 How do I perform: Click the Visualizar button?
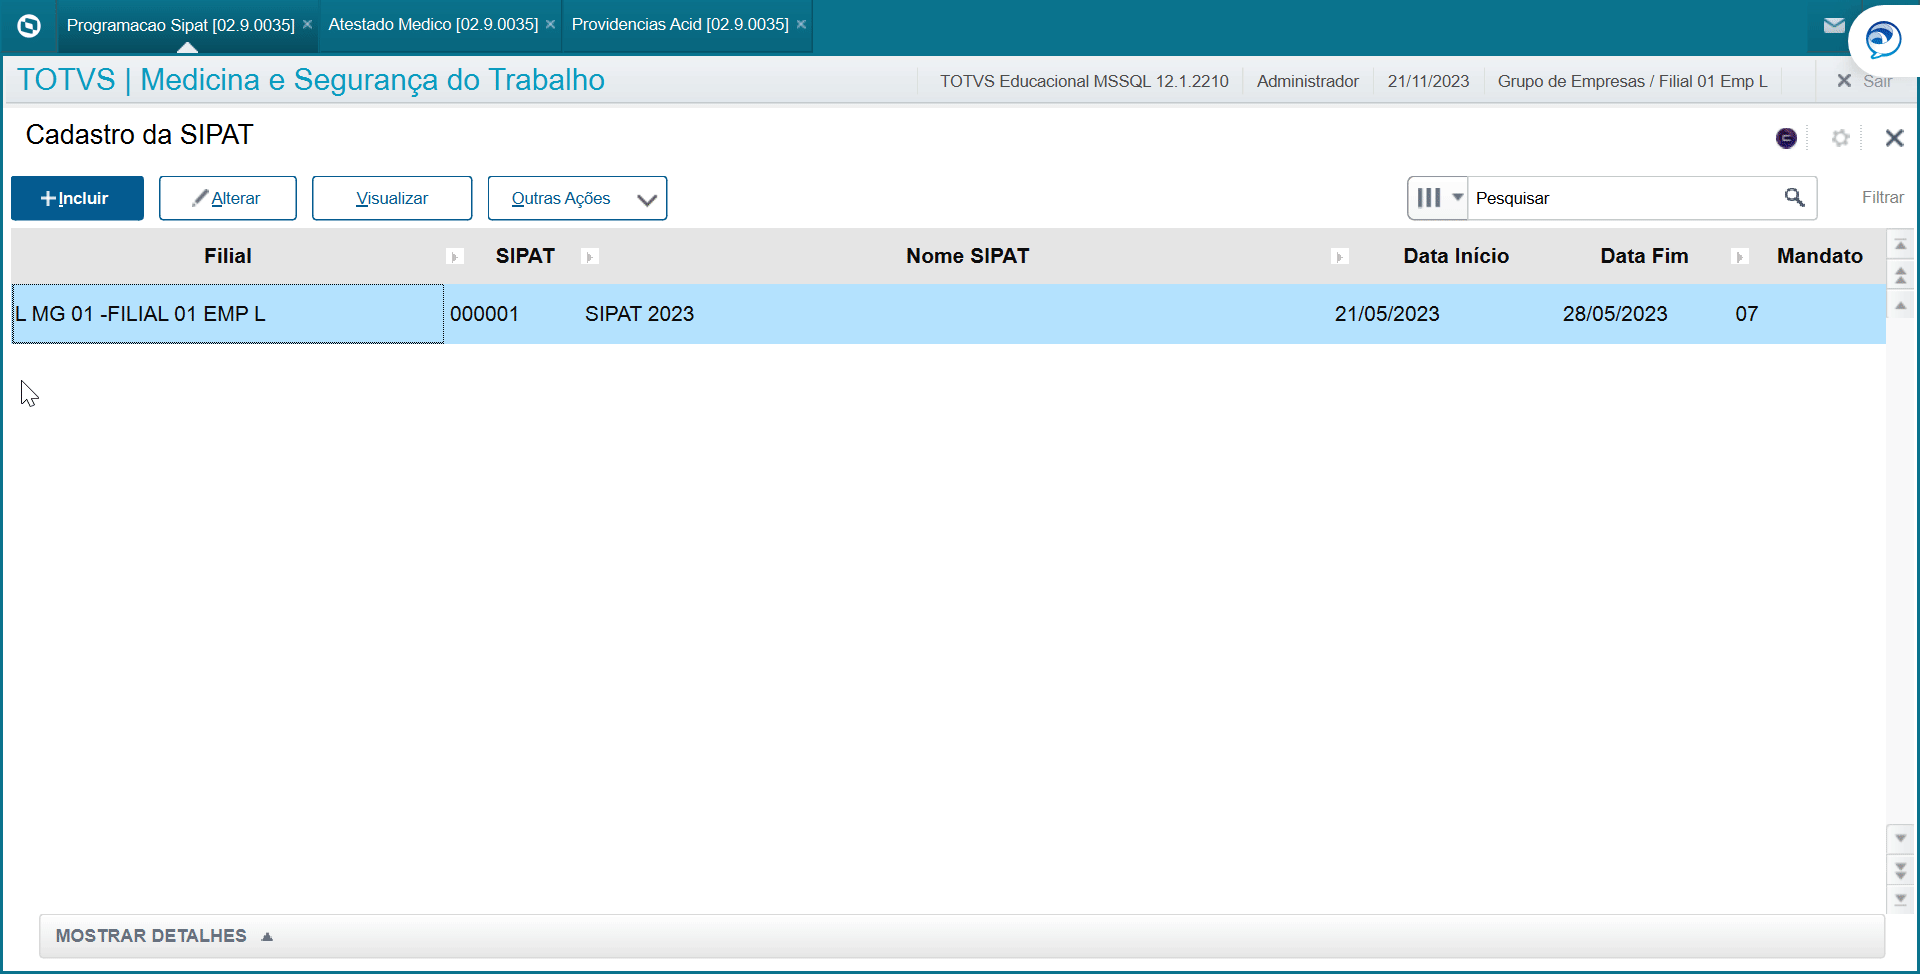click(392, 198)
